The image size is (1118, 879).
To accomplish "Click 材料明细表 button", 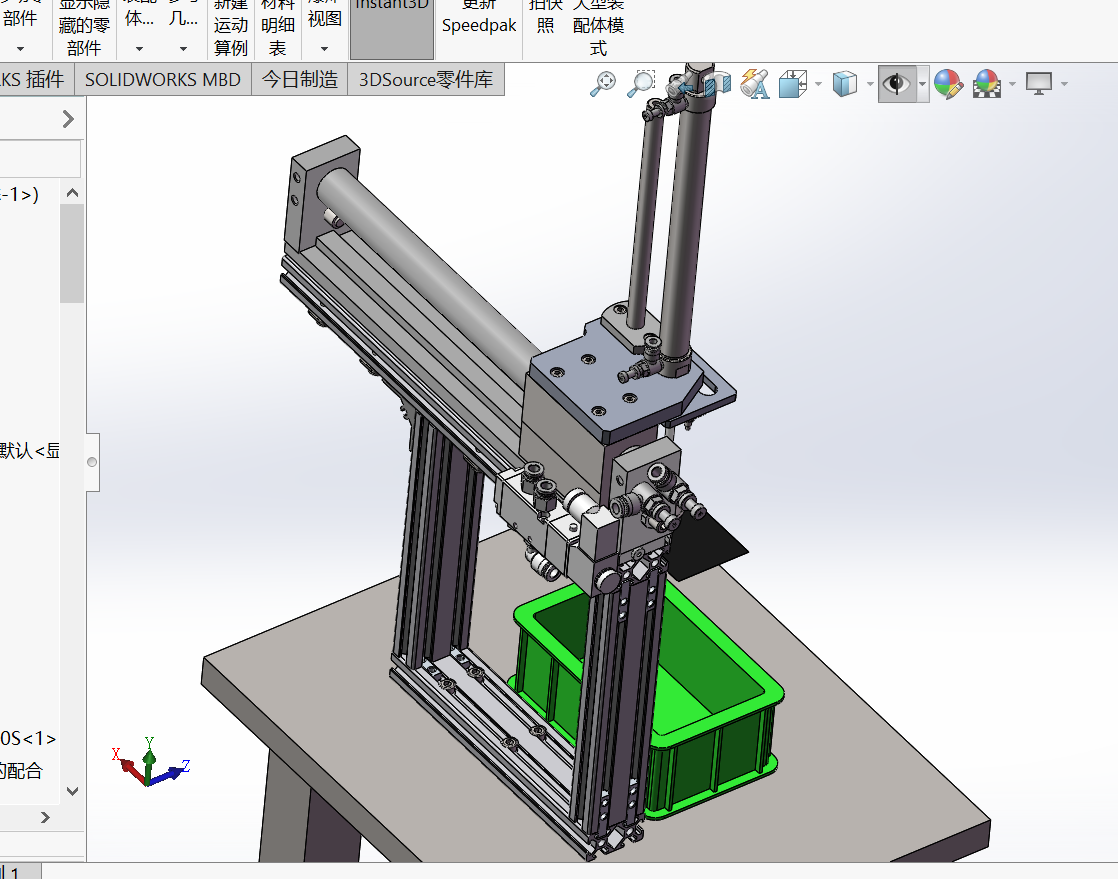I will tap(277, 29).
